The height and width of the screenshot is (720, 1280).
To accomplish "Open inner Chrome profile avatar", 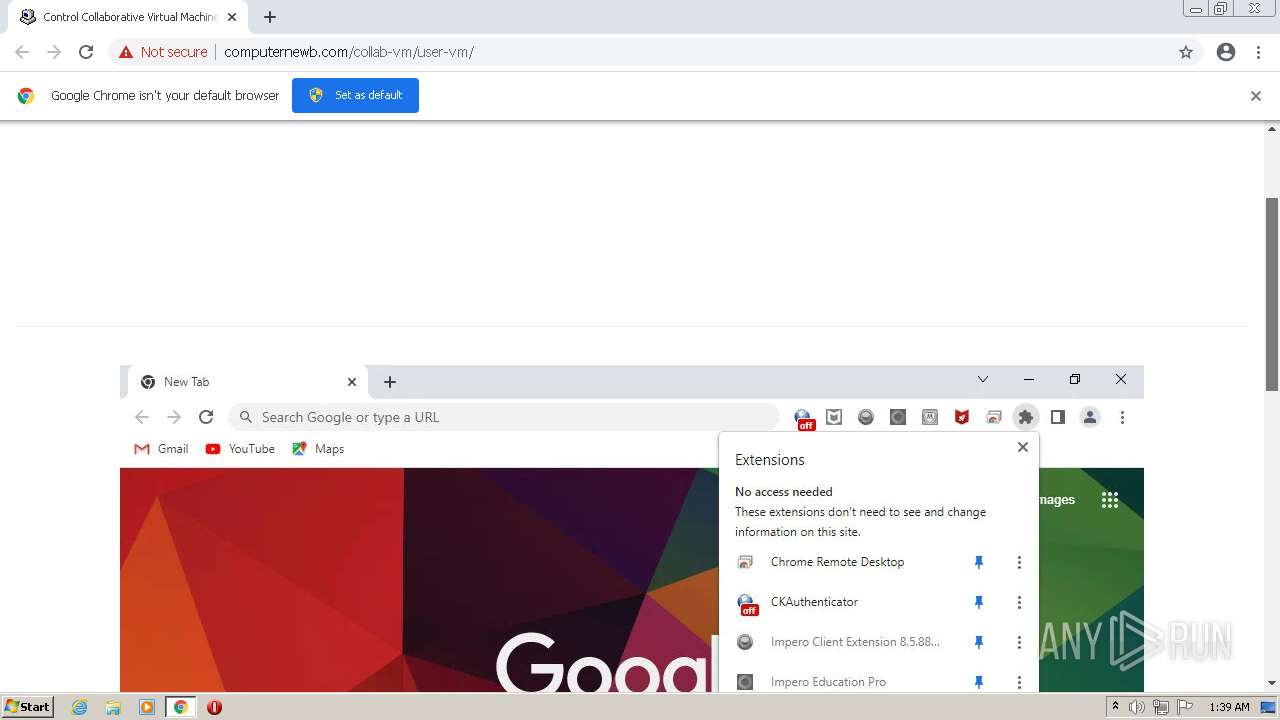I will click(x=1090, y=417).
